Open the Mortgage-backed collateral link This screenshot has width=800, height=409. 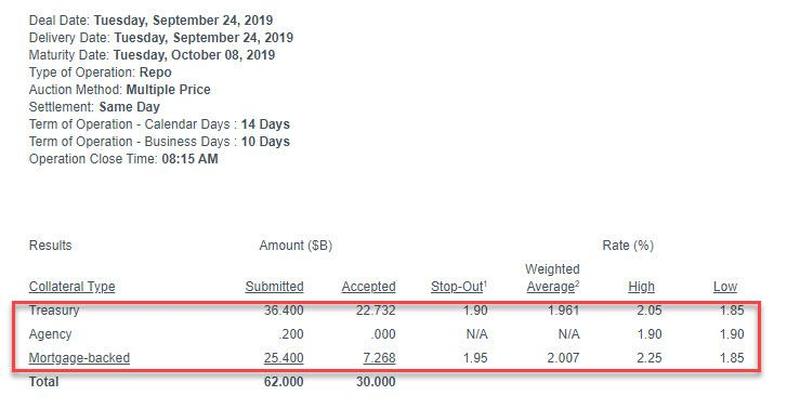pos(79,358)
